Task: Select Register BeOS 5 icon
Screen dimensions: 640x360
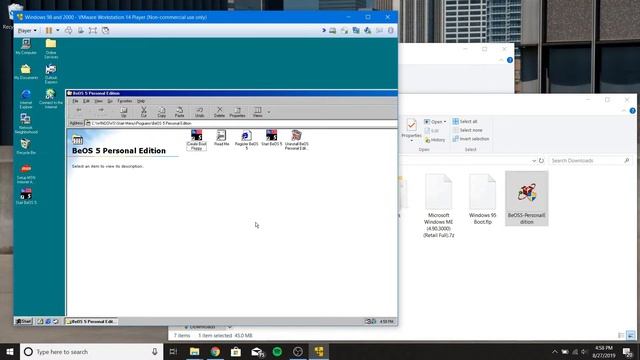Action: coord(247,140)
